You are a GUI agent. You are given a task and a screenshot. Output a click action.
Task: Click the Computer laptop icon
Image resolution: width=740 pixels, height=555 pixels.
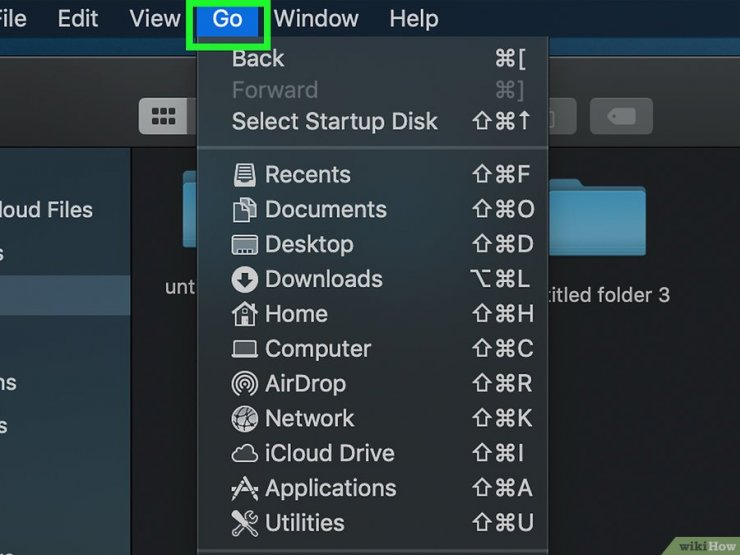(x=244, y=349)
